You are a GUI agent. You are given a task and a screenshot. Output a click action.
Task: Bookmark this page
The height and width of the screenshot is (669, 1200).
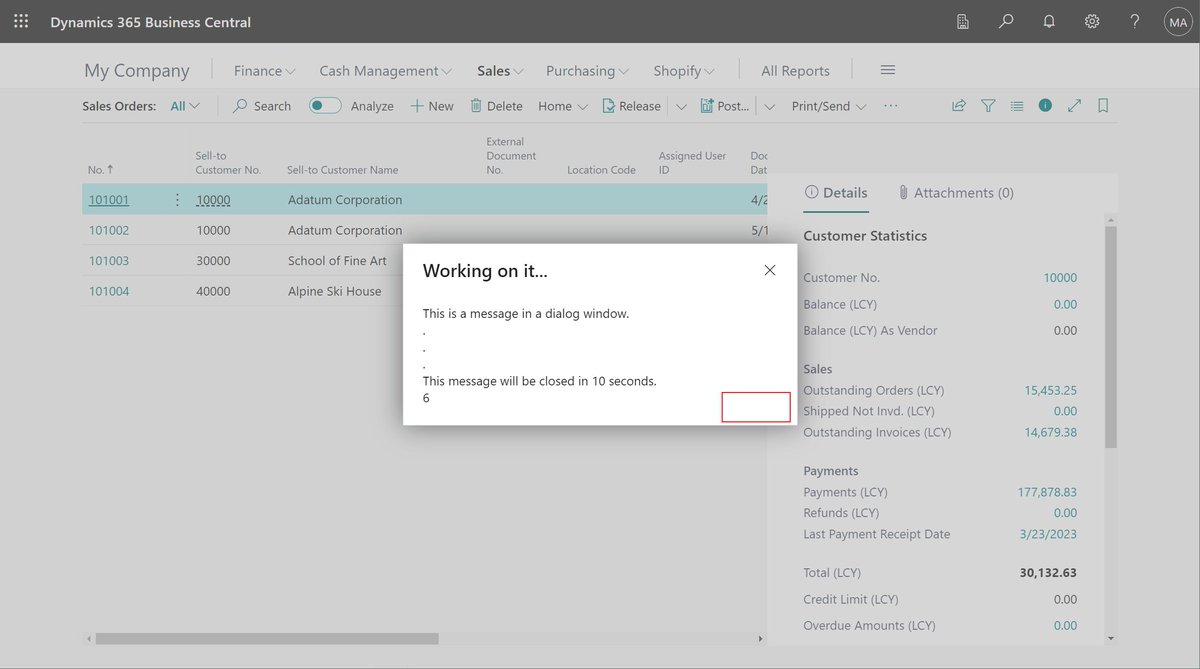coord(1103,105)
